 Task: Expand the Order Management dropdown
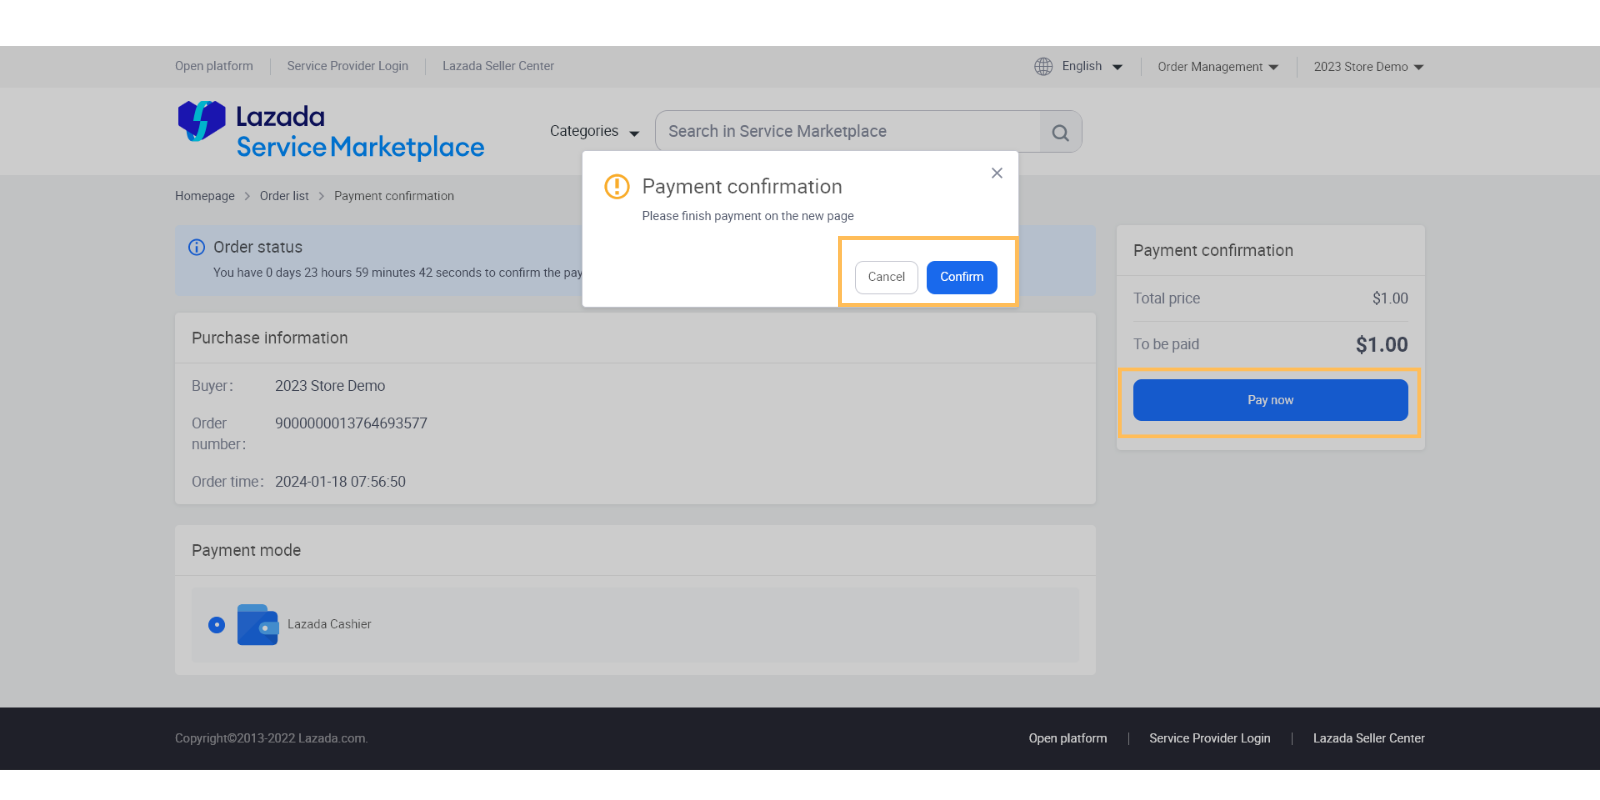1218,67
